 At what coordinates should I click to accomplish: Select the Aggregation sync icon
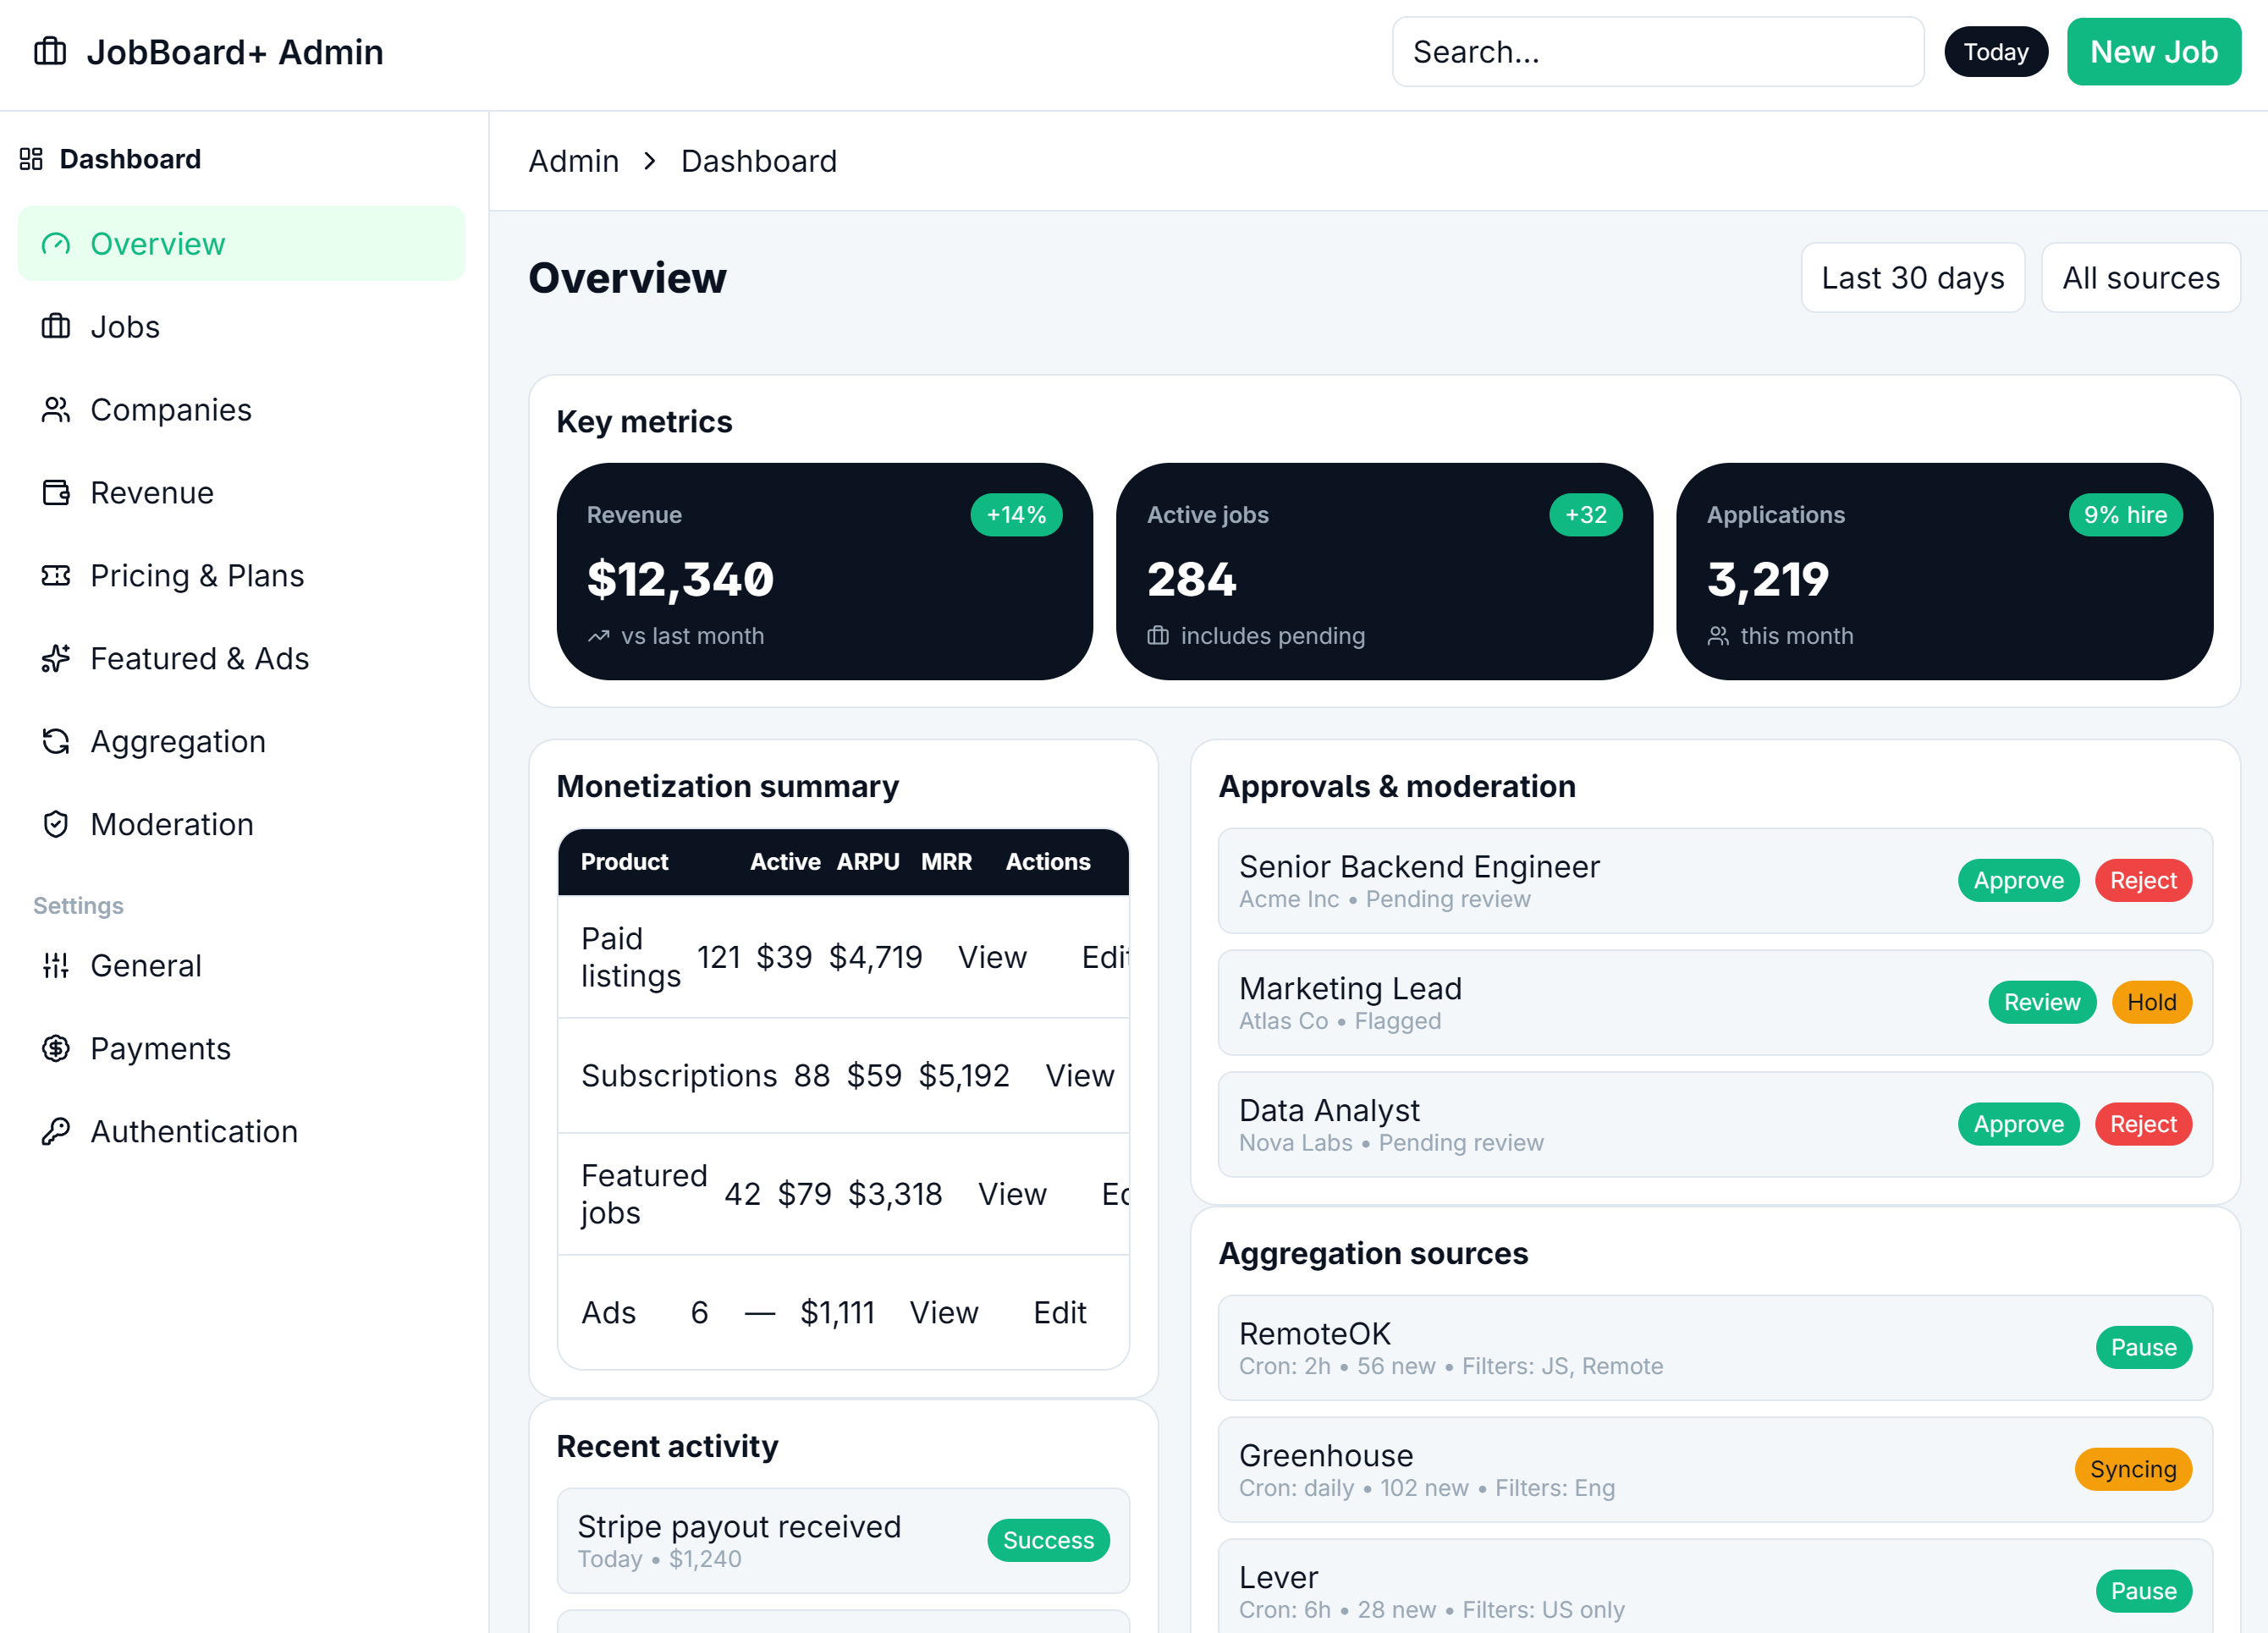point(55,741)
